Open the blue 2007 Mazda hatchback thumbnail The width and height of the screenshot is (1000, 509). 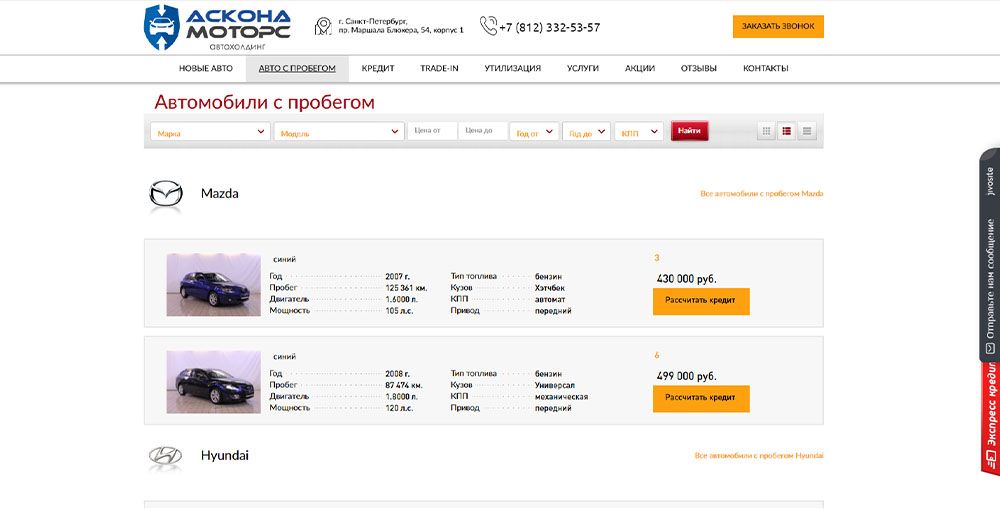[213, 284]
